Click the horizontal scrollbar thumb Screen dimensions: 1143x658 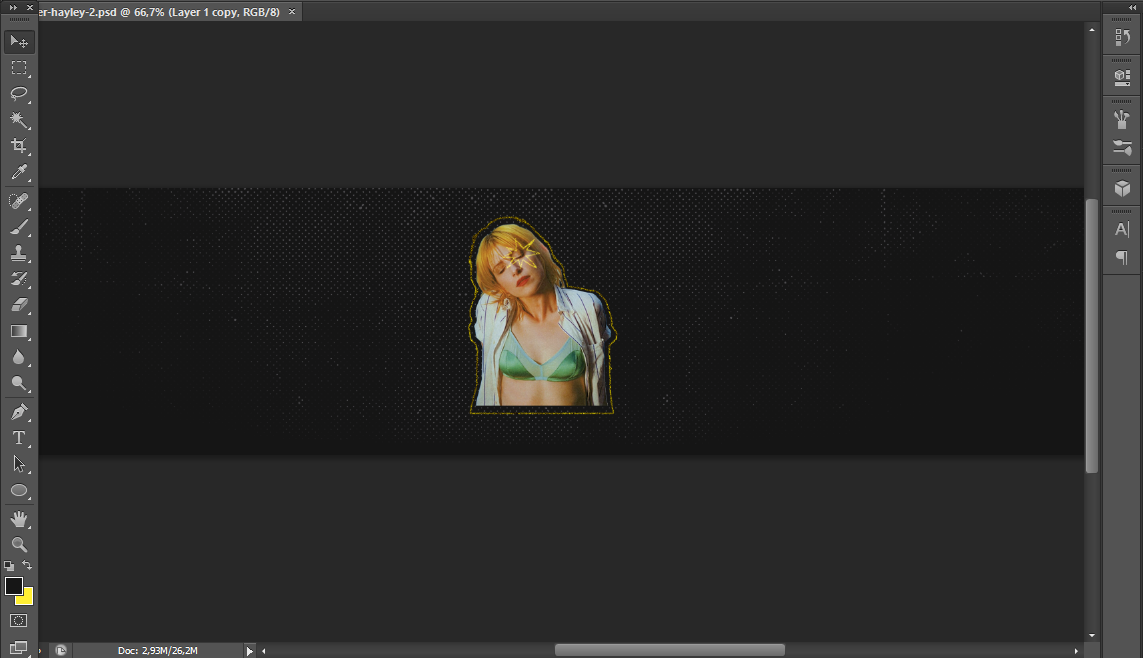click(669, 650)
